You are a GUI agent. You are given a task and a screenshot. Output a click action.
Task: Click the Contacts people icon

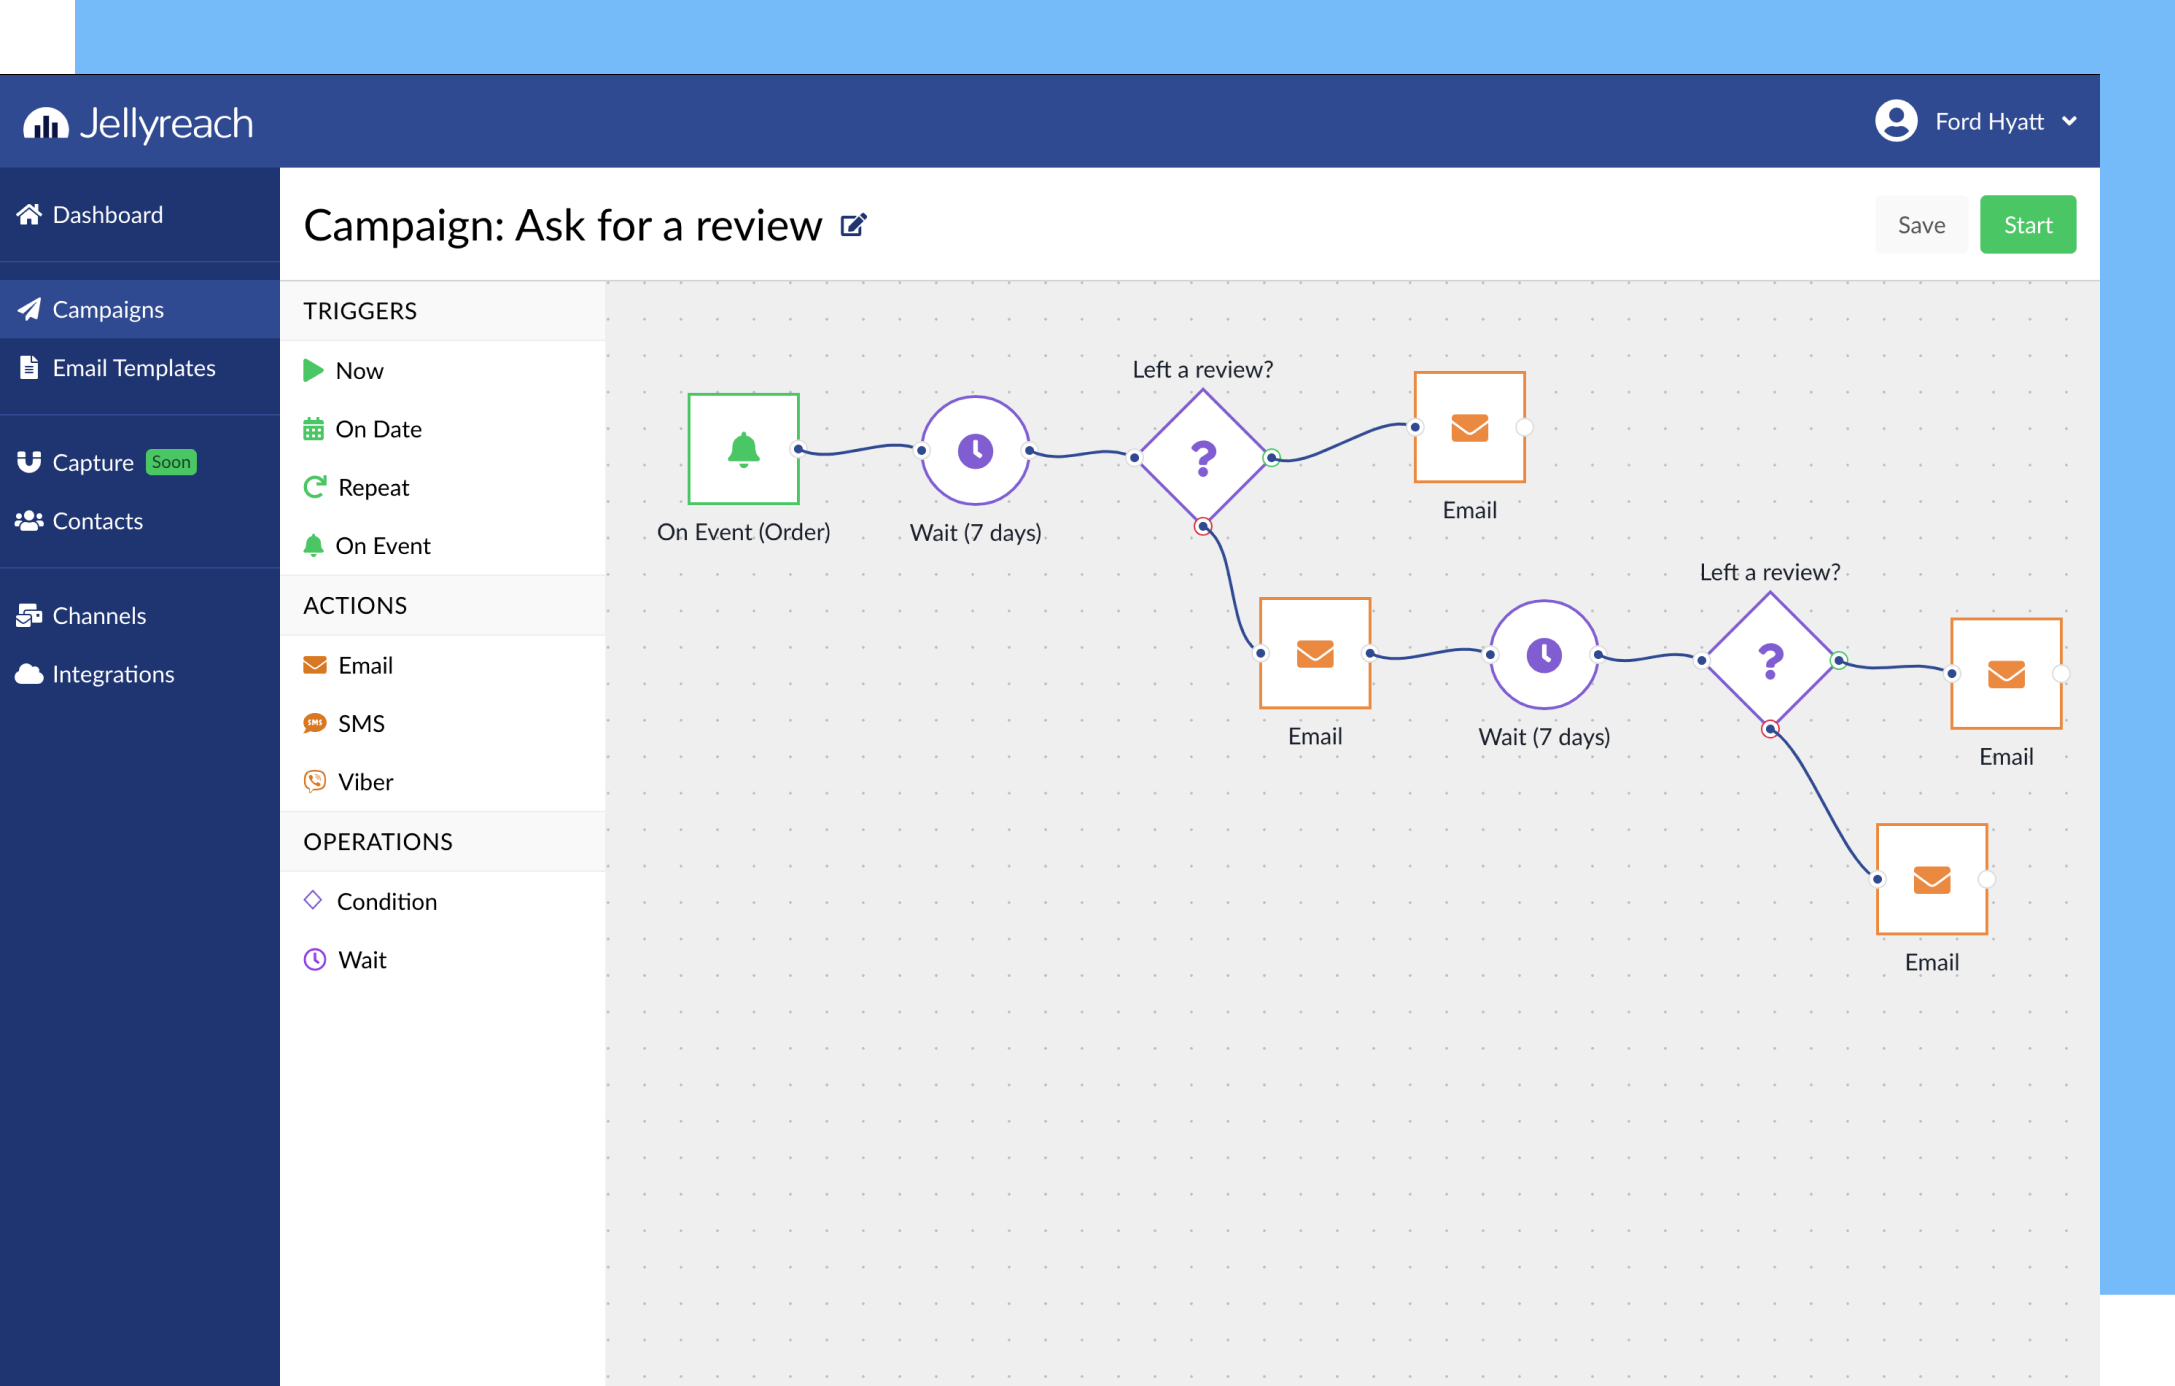(x=29, y=521)
